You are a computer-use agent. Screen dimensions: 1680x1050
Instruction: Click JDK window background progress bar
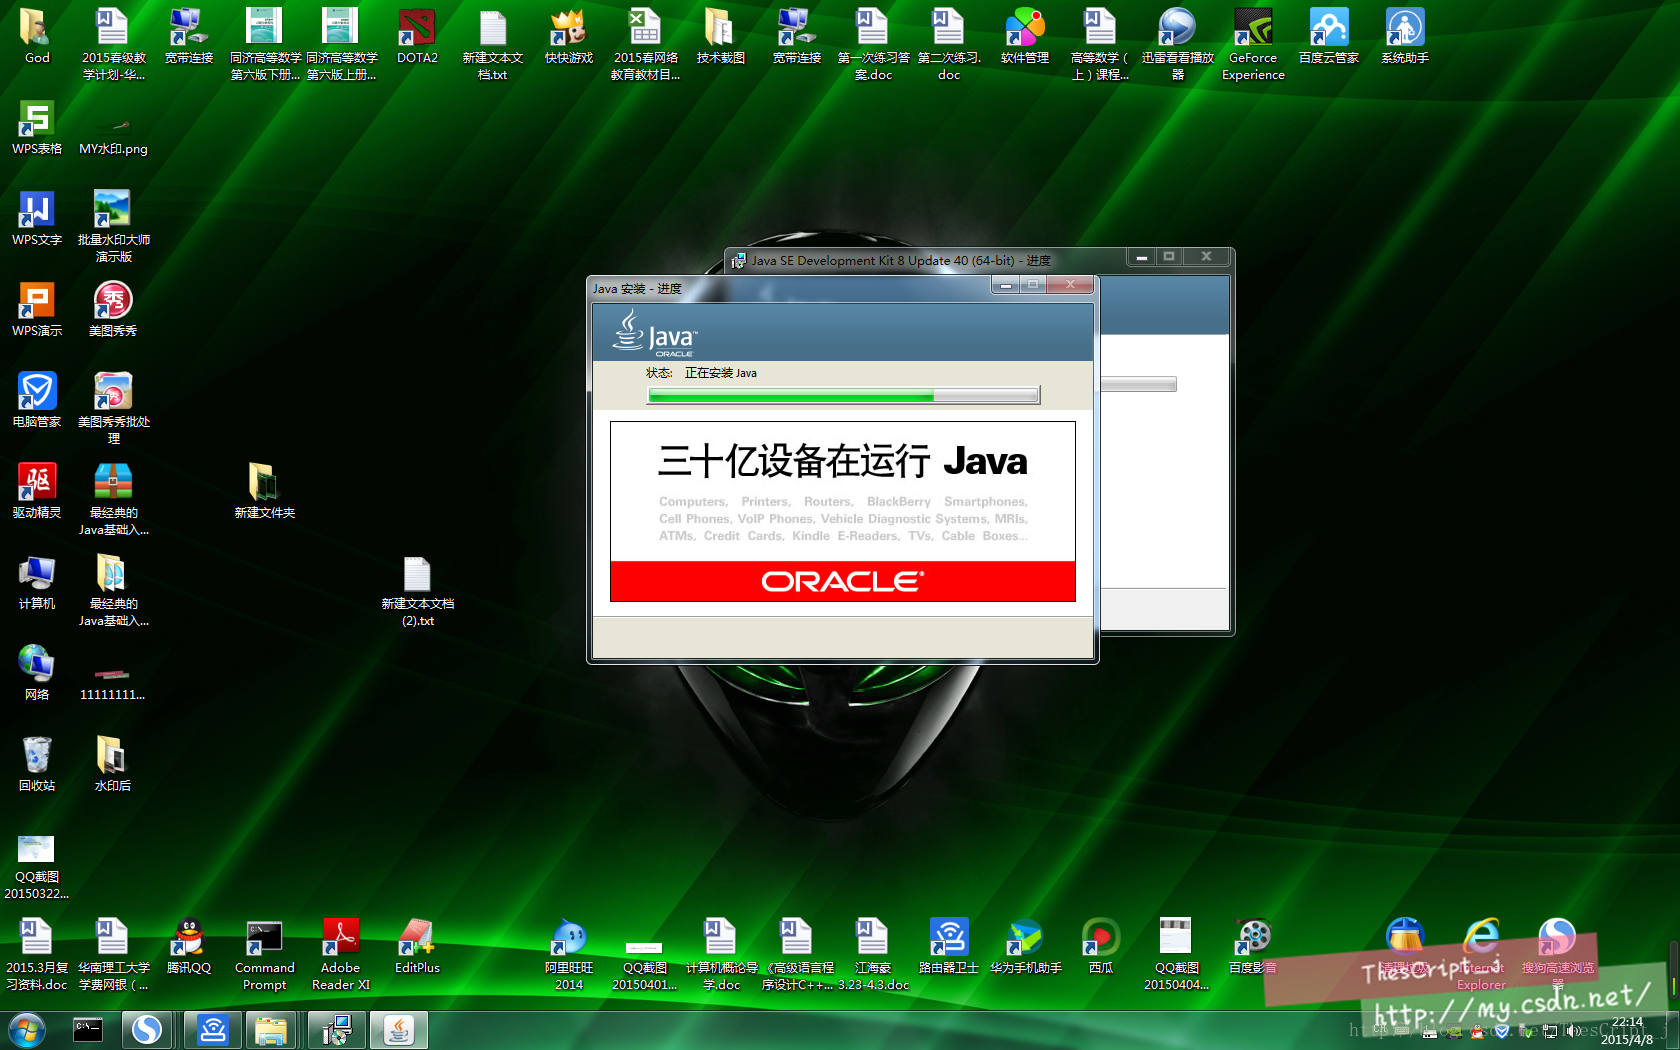[x=1139, y=384]
